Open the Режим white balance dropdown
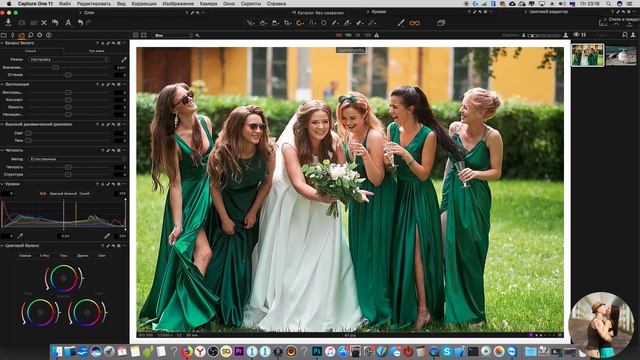This screenshot has width=640, height=360. [69, 60]
